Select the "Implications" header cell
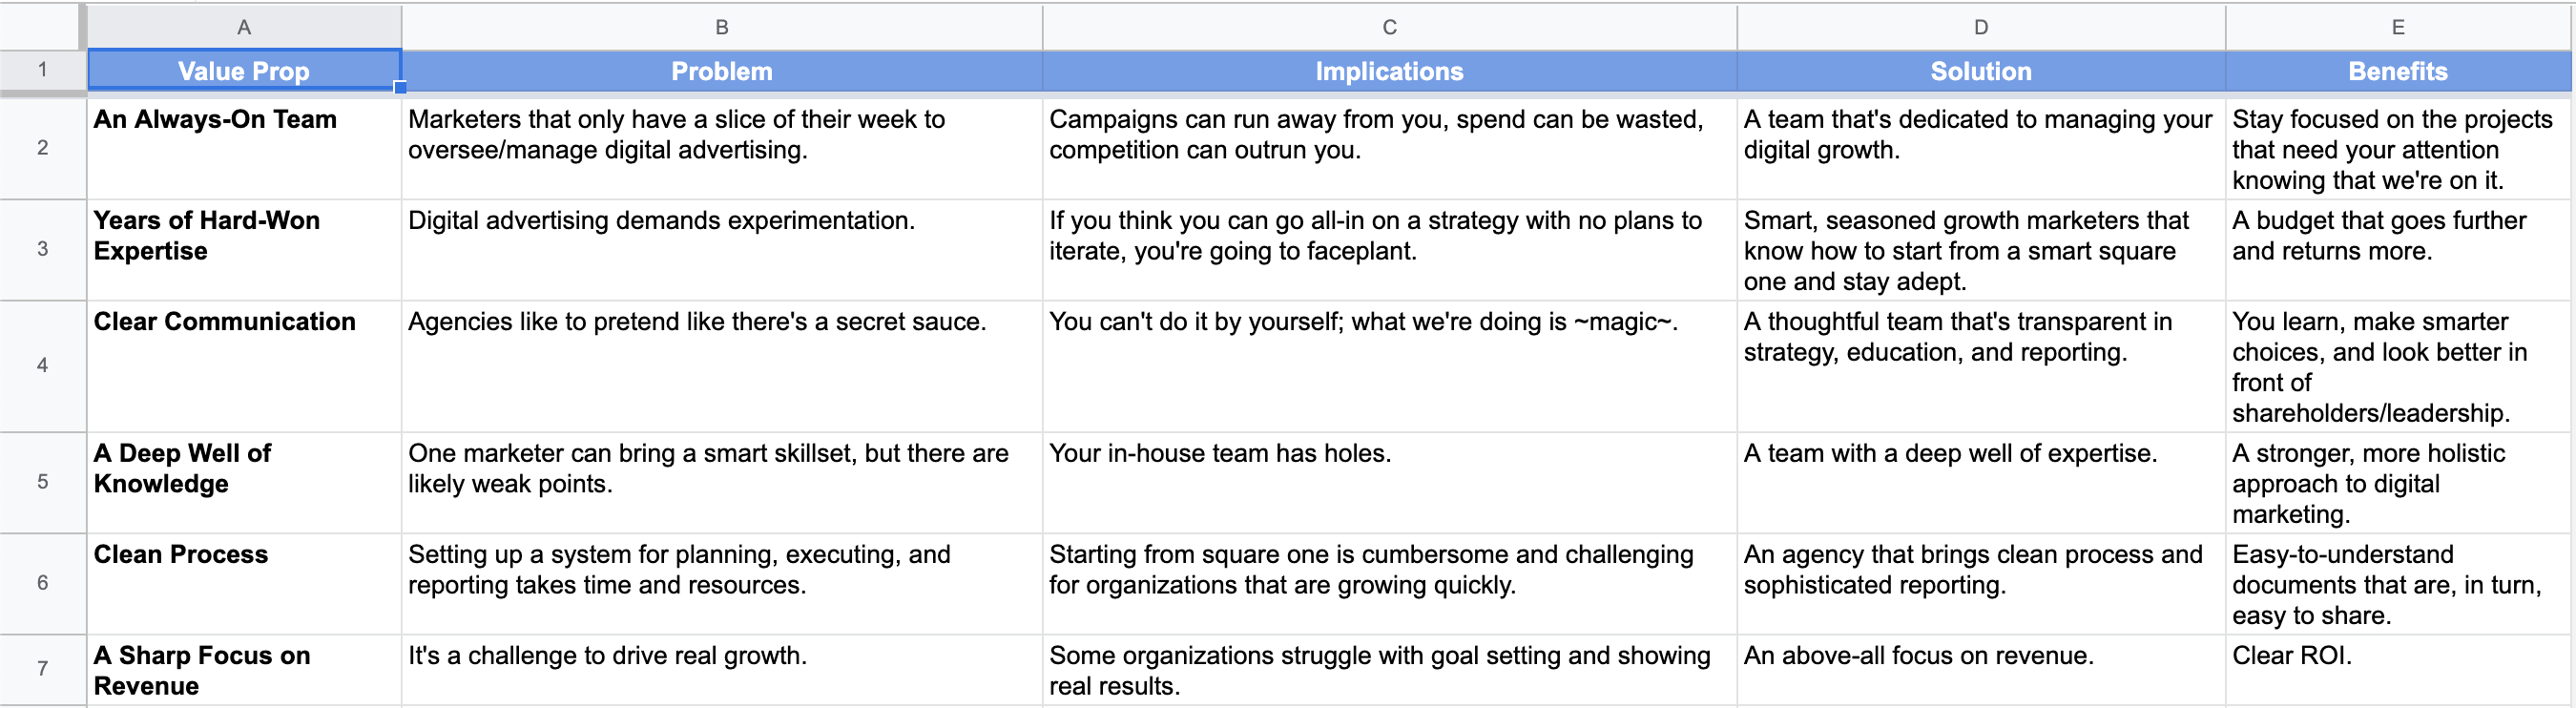 (x=1389, y=71)
